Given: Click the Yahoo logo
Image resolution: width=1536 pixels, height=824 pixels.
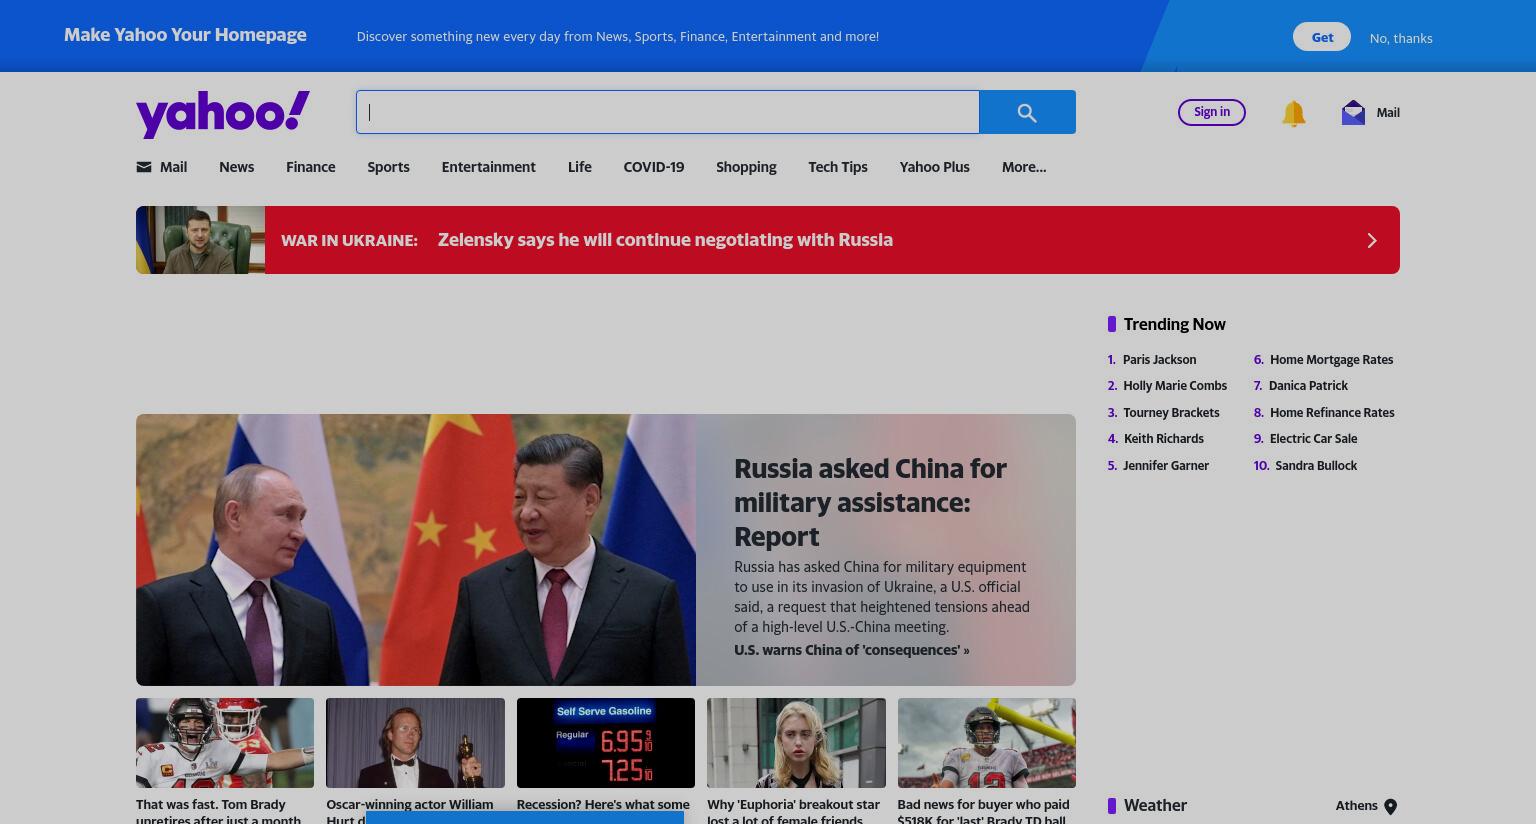Looking at the screenshot, I should pos(223,114).
